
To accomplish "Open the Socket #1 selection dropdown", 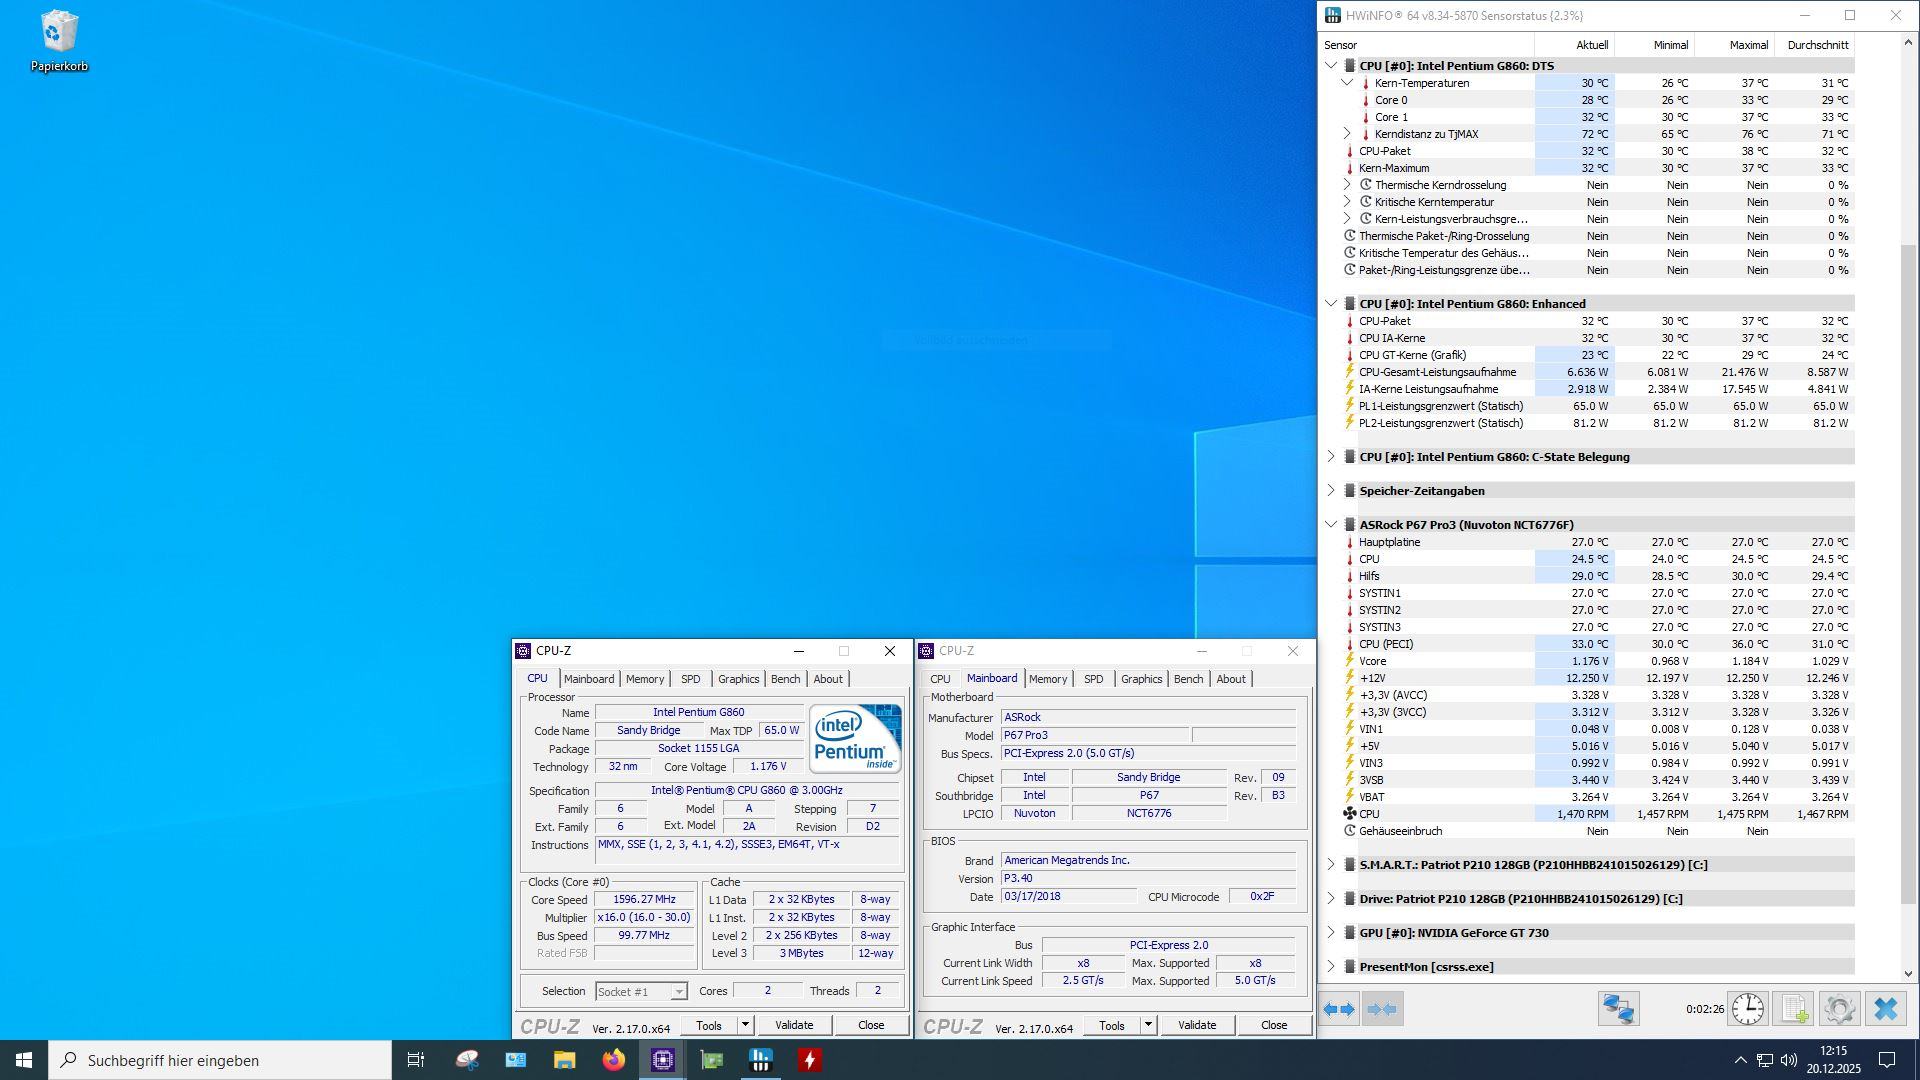I will [x=641, y=992].
